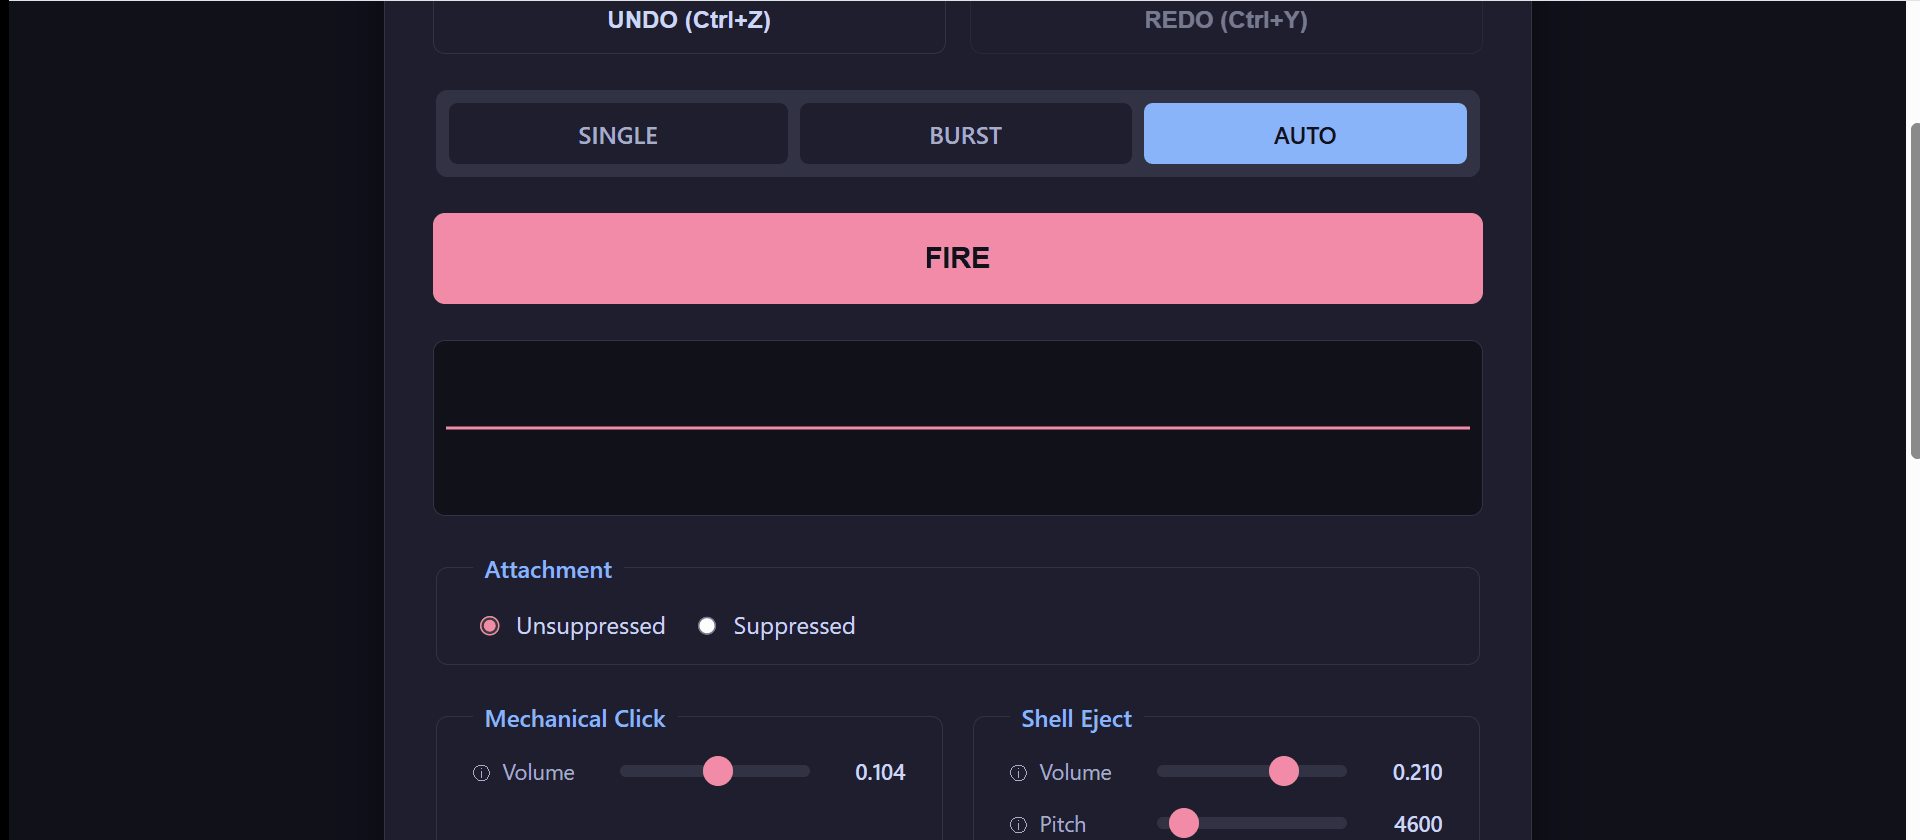Click the Attachment section heading
Viewport: 1920px width, 840px height.
click(x=548, y=570)
